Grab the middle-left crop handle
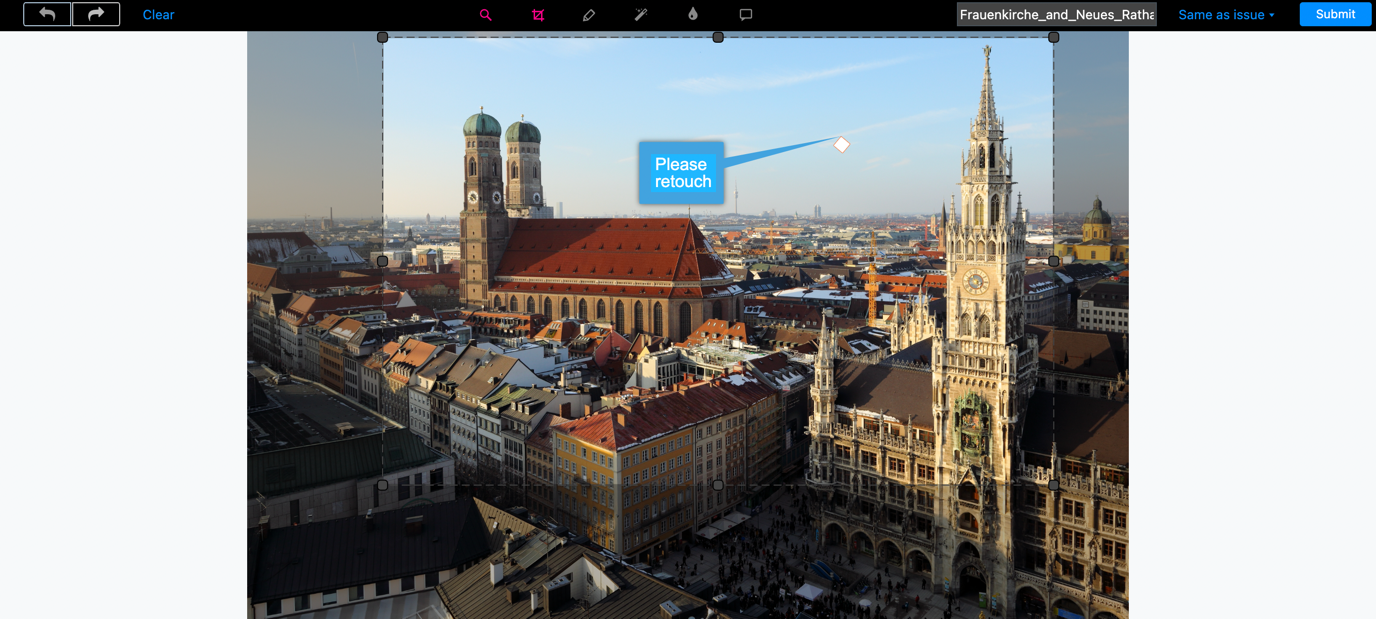This screenshot has width=1376, height=619. pos(383,260)
